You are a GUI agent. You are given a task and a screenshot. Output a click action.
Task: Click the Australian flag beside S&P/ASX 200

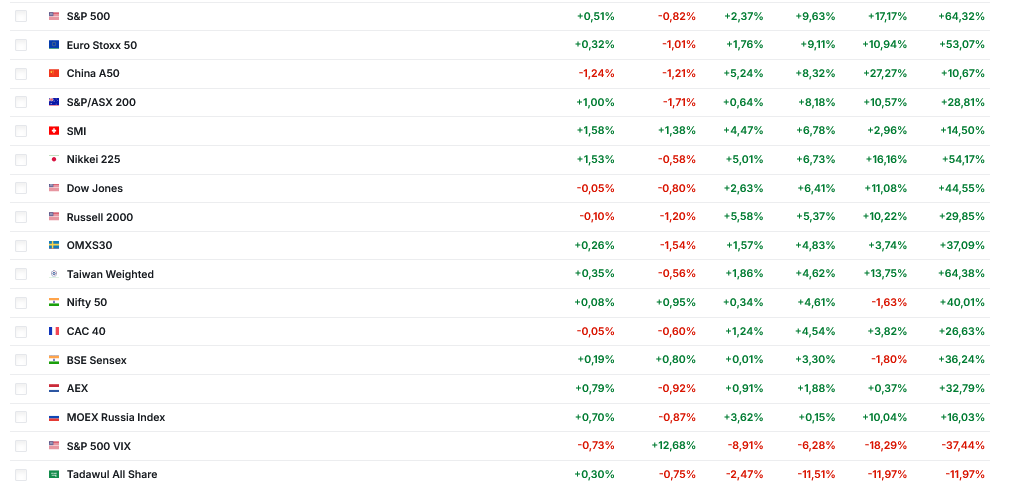(x=54, y=102)
